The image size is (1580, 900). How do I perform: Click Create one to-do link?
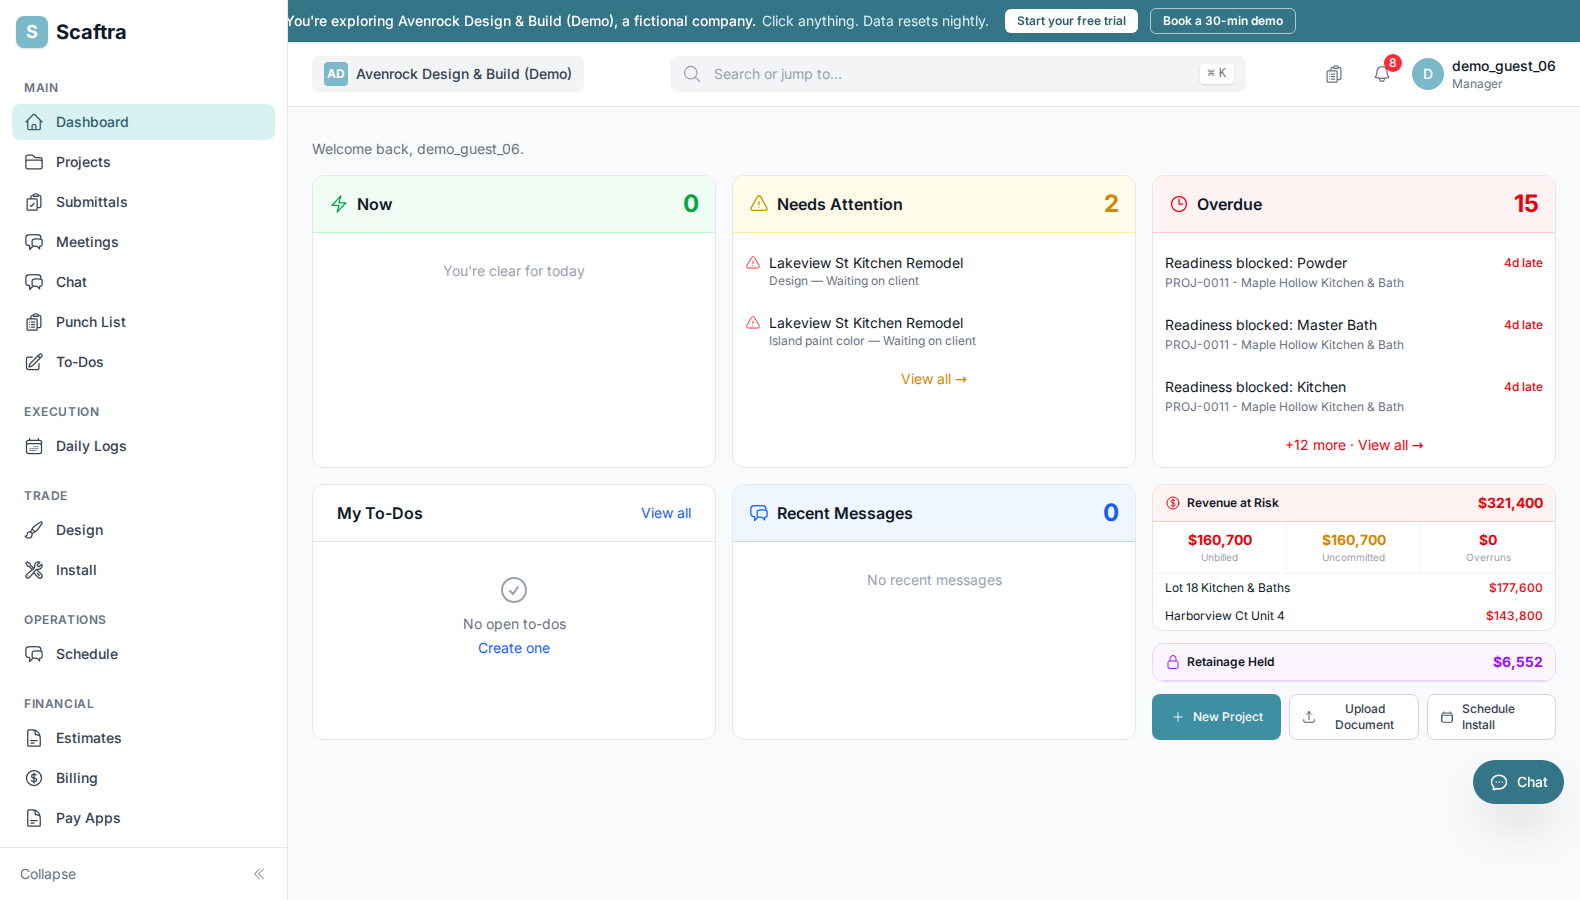(514, 648)
